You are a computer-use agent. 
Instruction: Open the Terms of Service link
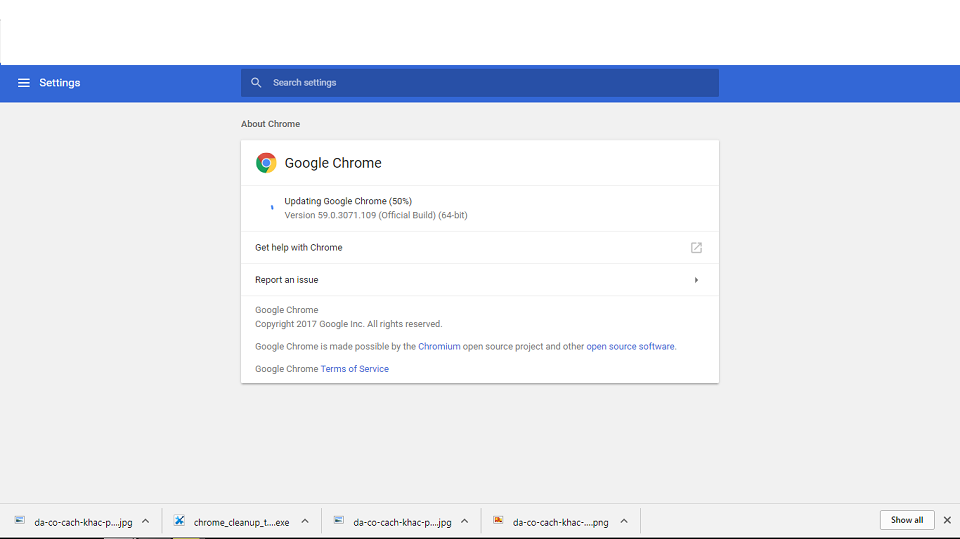[x=354, y=369]
